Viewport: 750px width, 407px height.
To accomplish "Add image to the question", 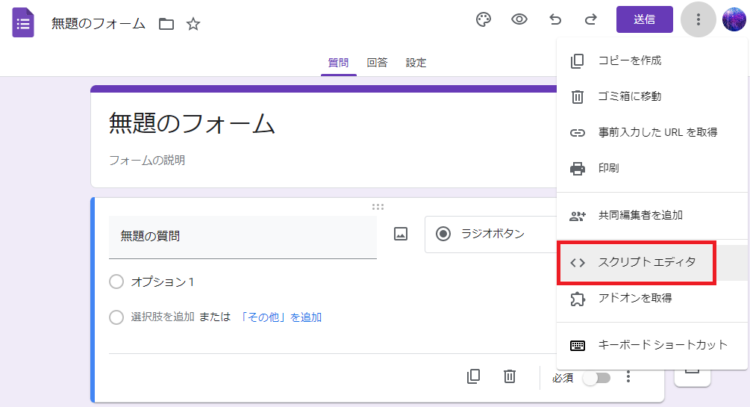I will [x=400, y=234].
